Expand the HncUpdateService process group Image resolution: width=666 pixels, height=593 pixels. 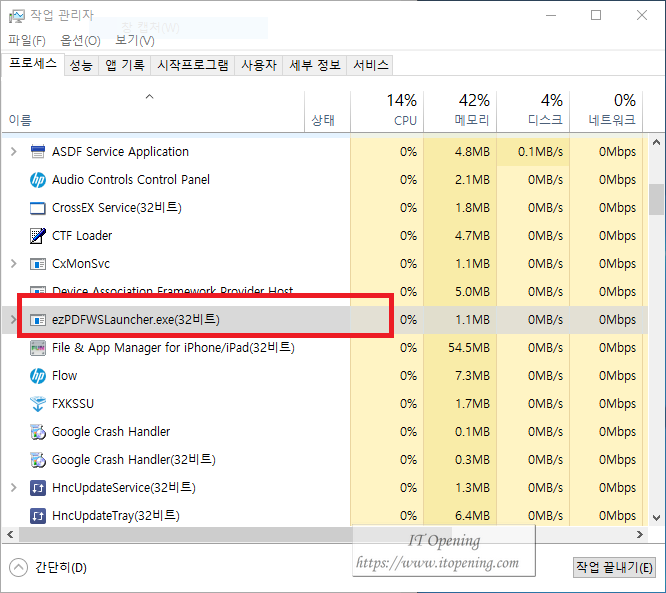point(14,488)
